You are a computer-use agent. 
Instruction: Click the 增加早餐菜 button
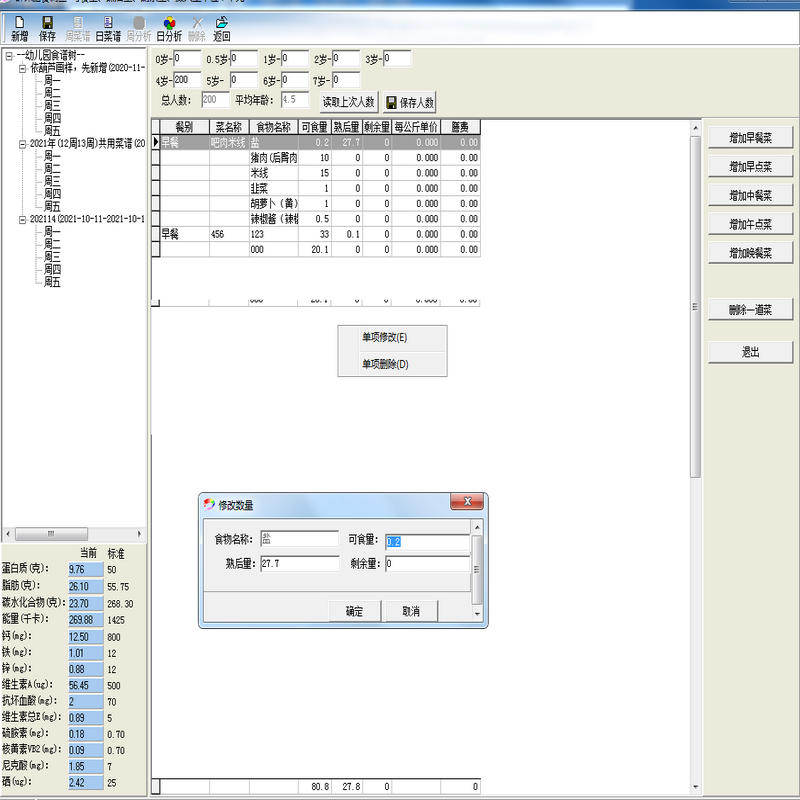(x=751, y=138)
